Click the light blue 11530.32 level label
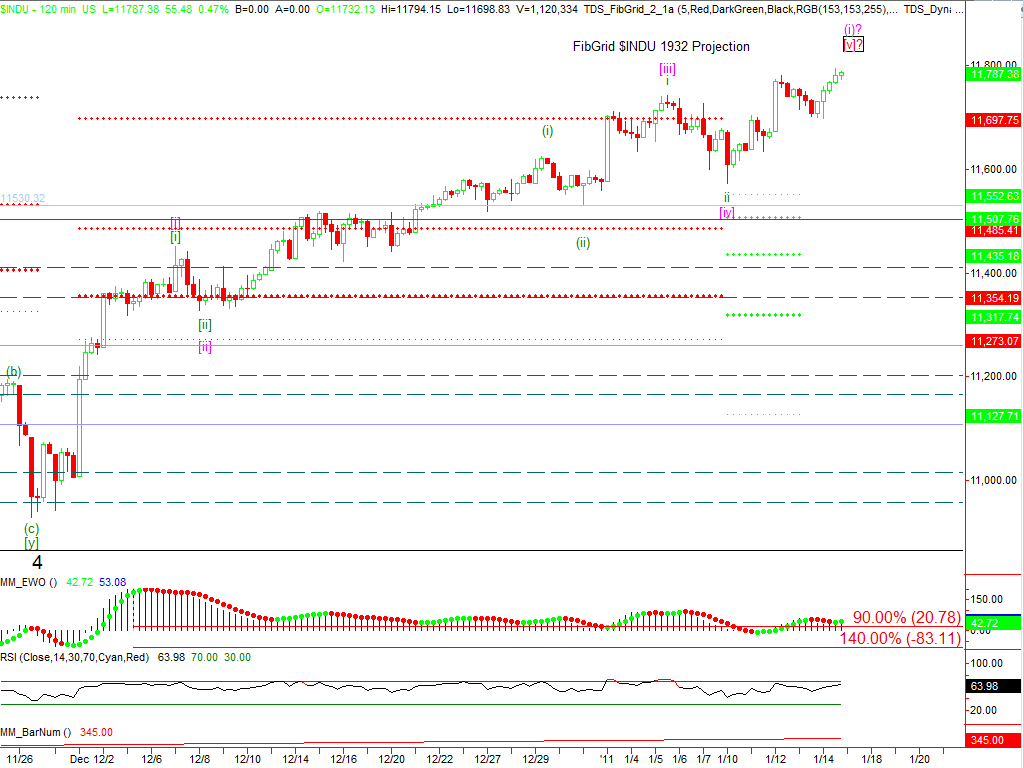The width and height of the screenshot is (1024, 768). point(23,198)
